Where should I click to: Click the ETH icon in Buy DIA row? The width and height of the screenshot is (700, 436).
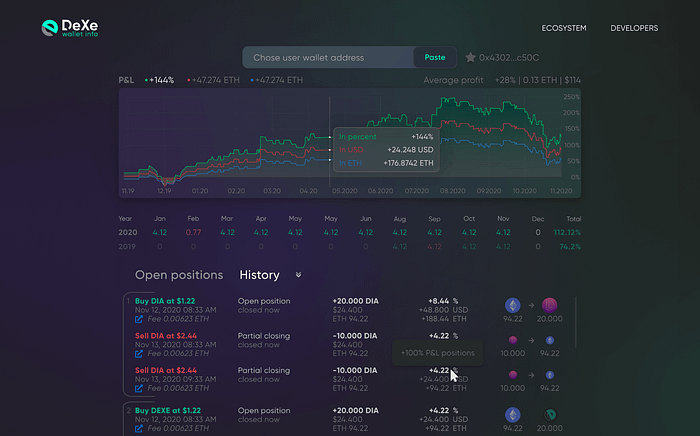pos(512,305)
